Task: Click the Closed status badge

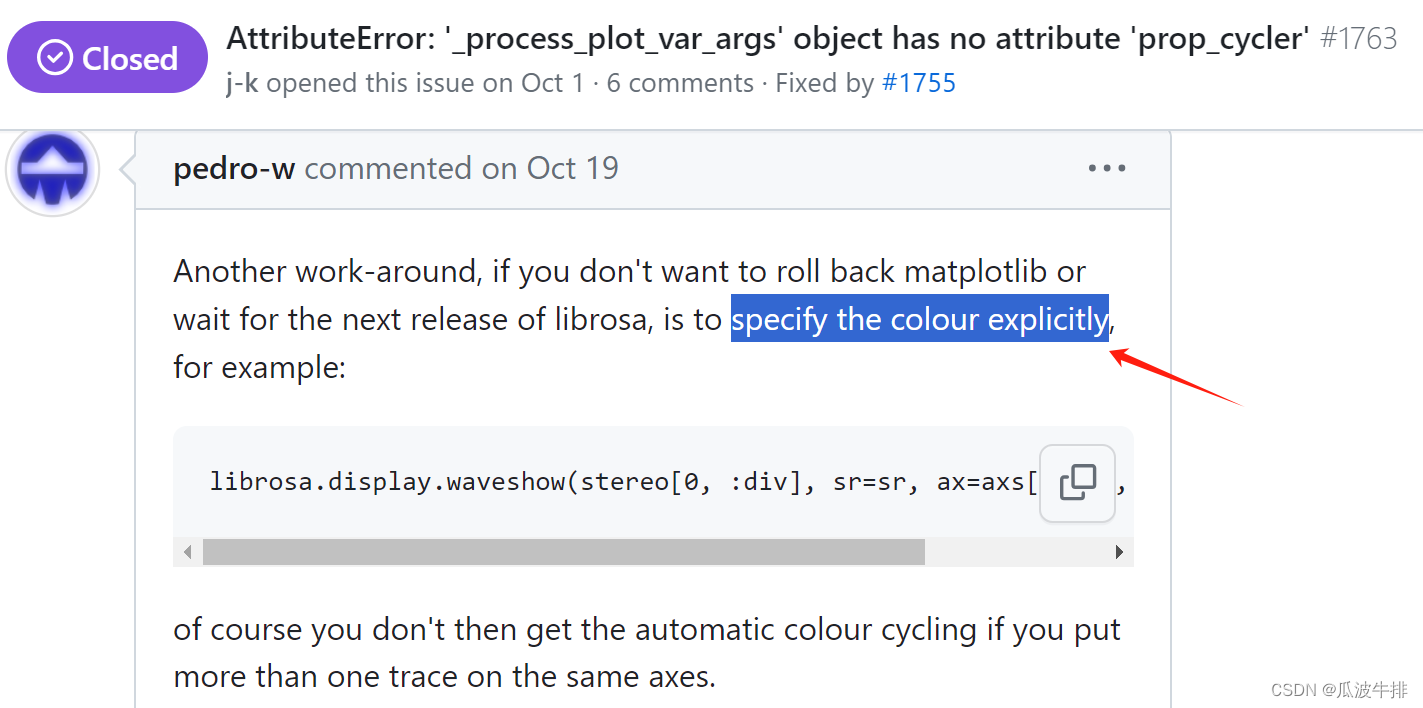Action: [107, 57]
